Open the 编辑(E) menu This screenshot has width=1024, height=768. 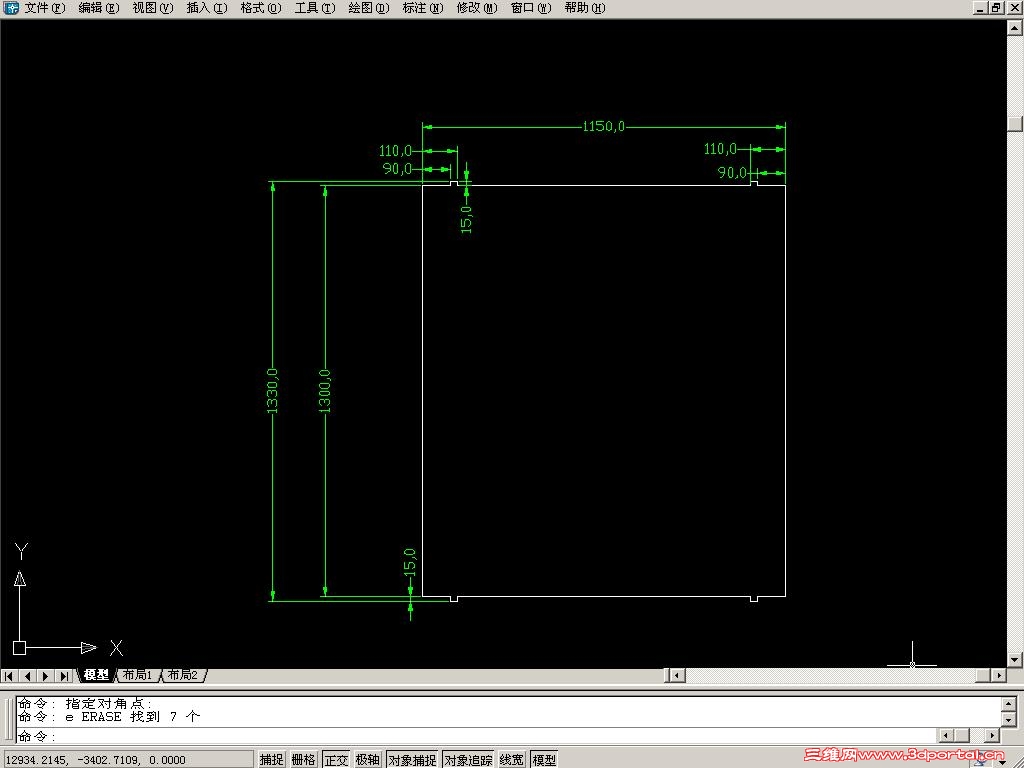coord(99,8)
